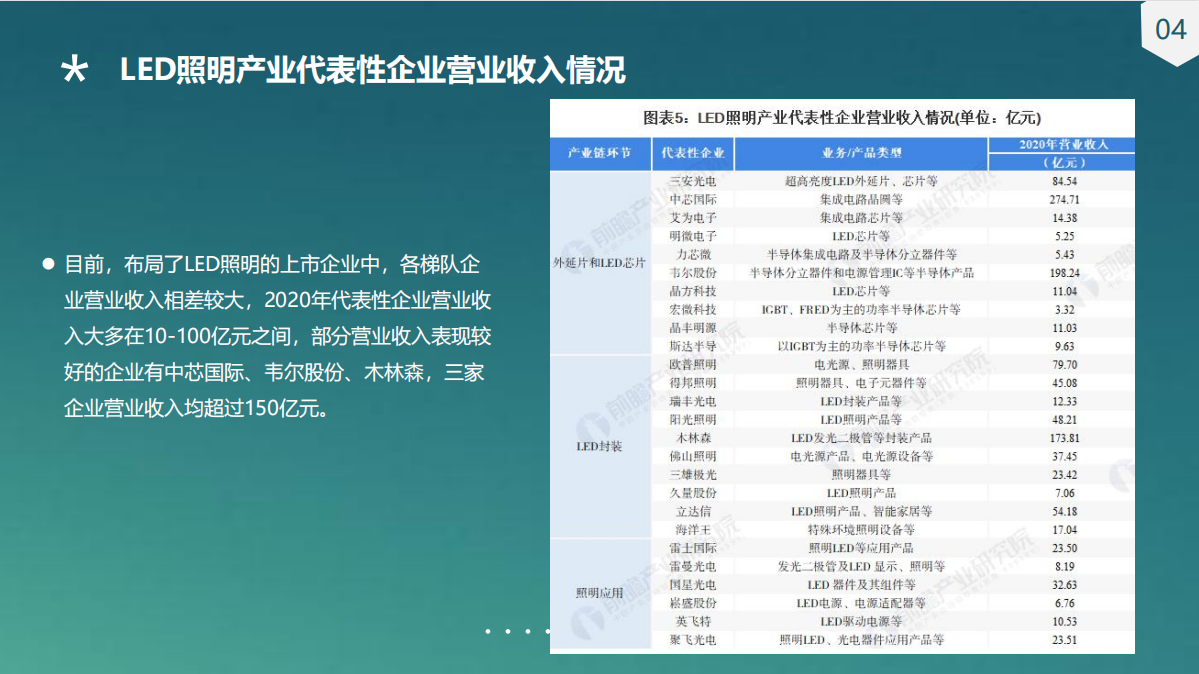Click 中芯国际 revenue value 274.71
1199x674 pixels.
point(1063,199)
